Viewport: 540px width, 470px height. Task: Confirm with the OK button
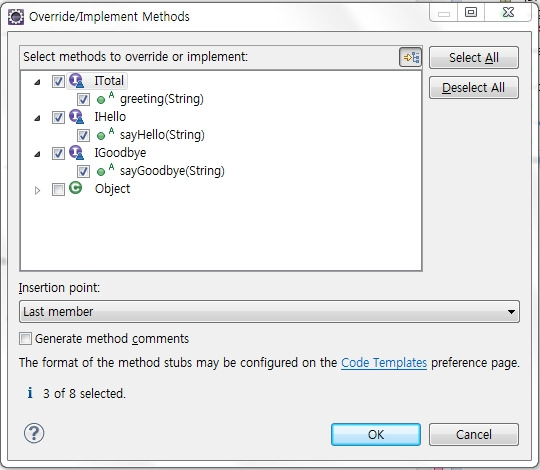pos(376,435)
